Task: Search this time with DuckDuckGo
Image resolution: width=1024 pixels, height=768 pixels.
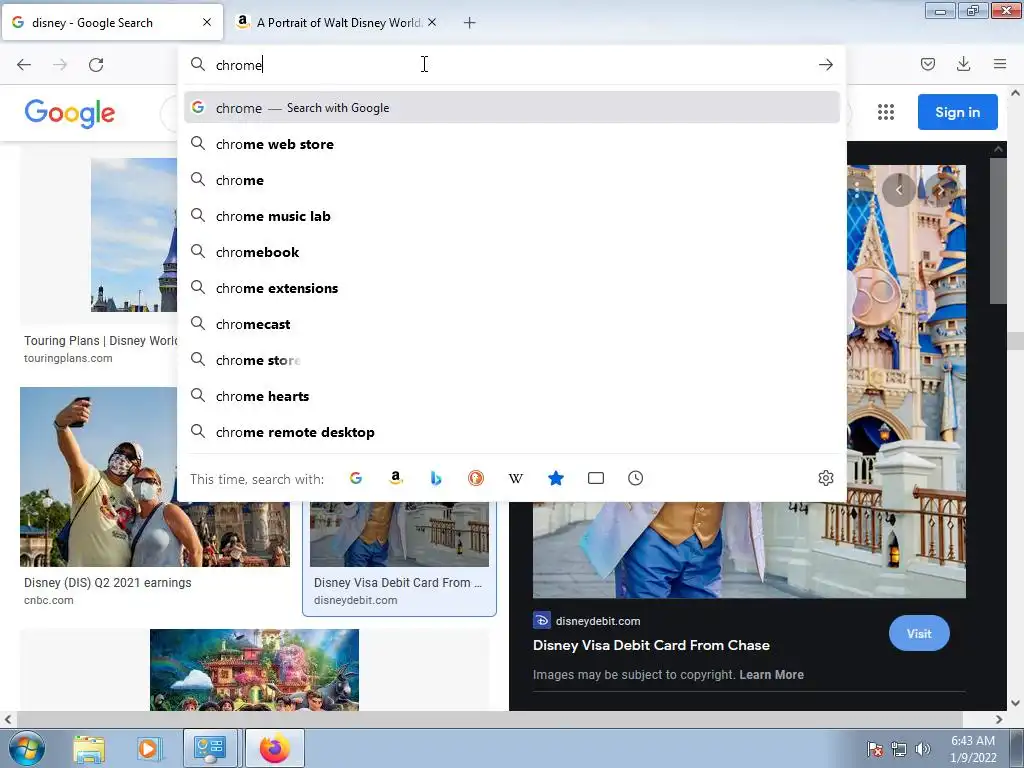Action: [x=475, y=478]
